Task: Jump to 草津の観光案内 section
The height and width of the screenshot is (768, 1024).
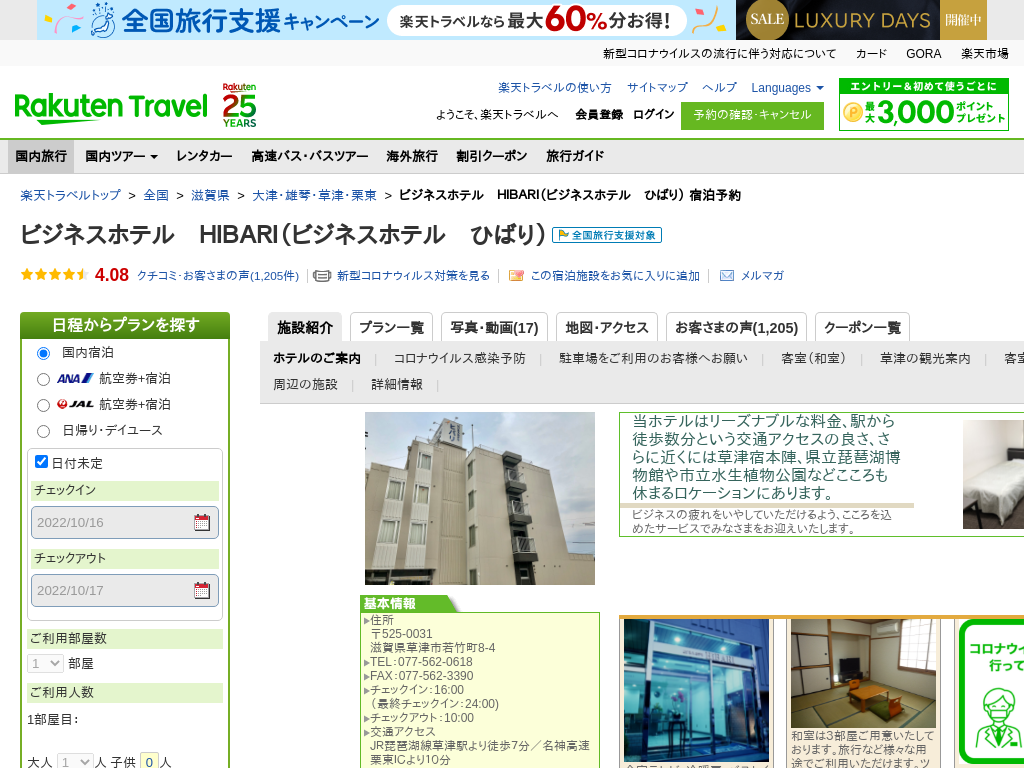Action: point(925,358)
